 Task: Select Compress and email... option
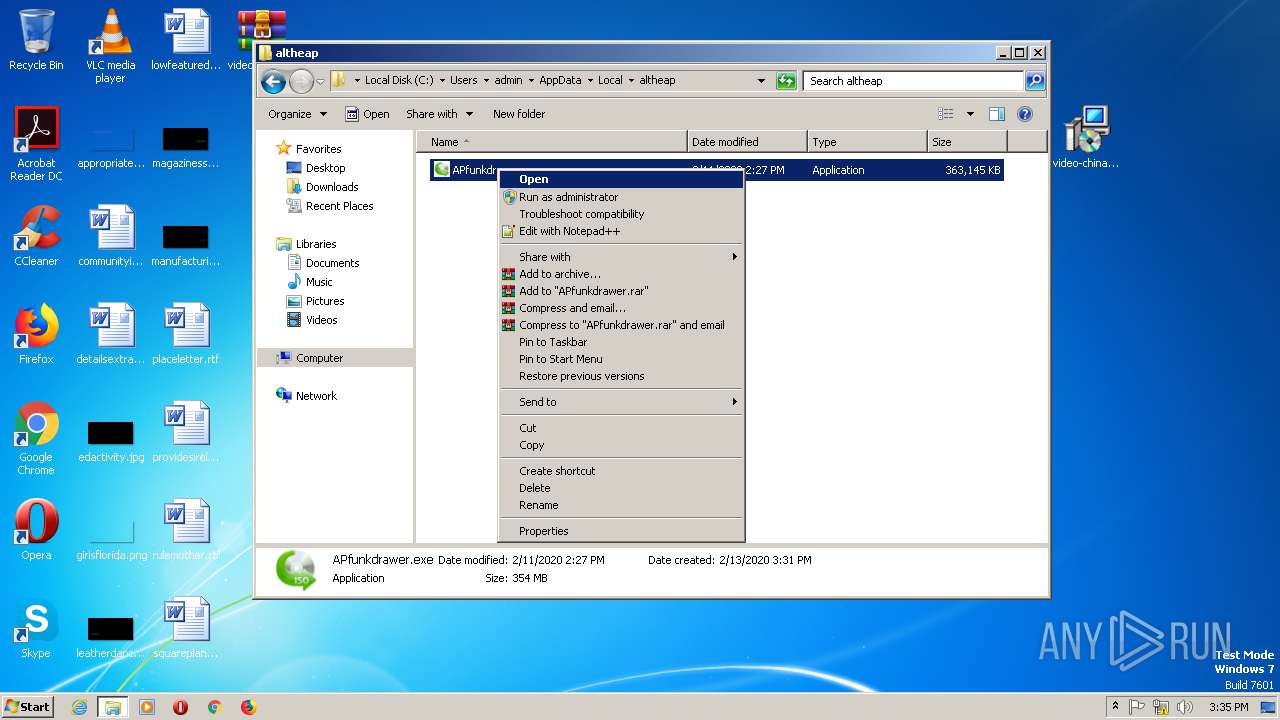point(621,308)
